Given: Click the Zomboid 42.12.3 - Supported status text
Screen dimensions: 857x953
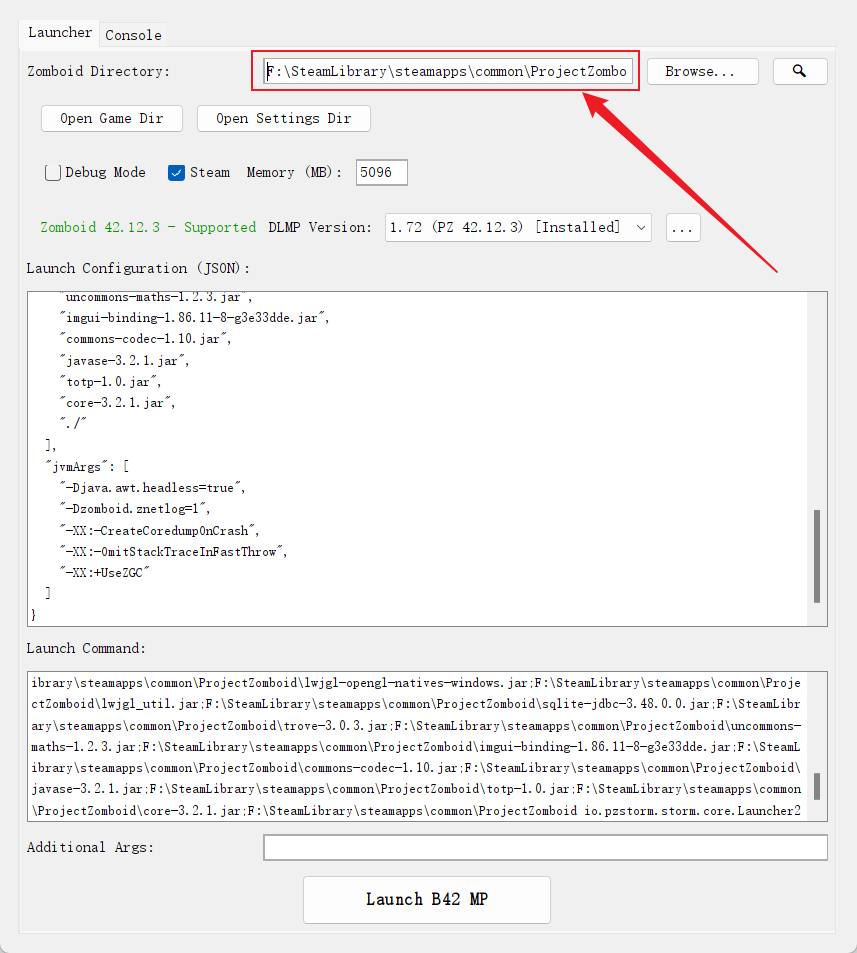Looking at the screenshot, I should pyautogui.click(x=148, y=228).
